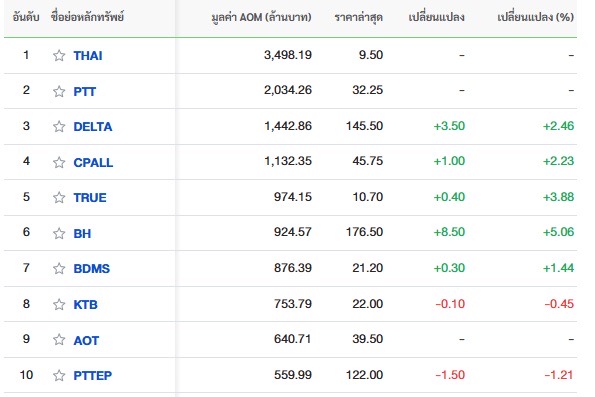Open the CPALL symbol link

coord(93,162)
